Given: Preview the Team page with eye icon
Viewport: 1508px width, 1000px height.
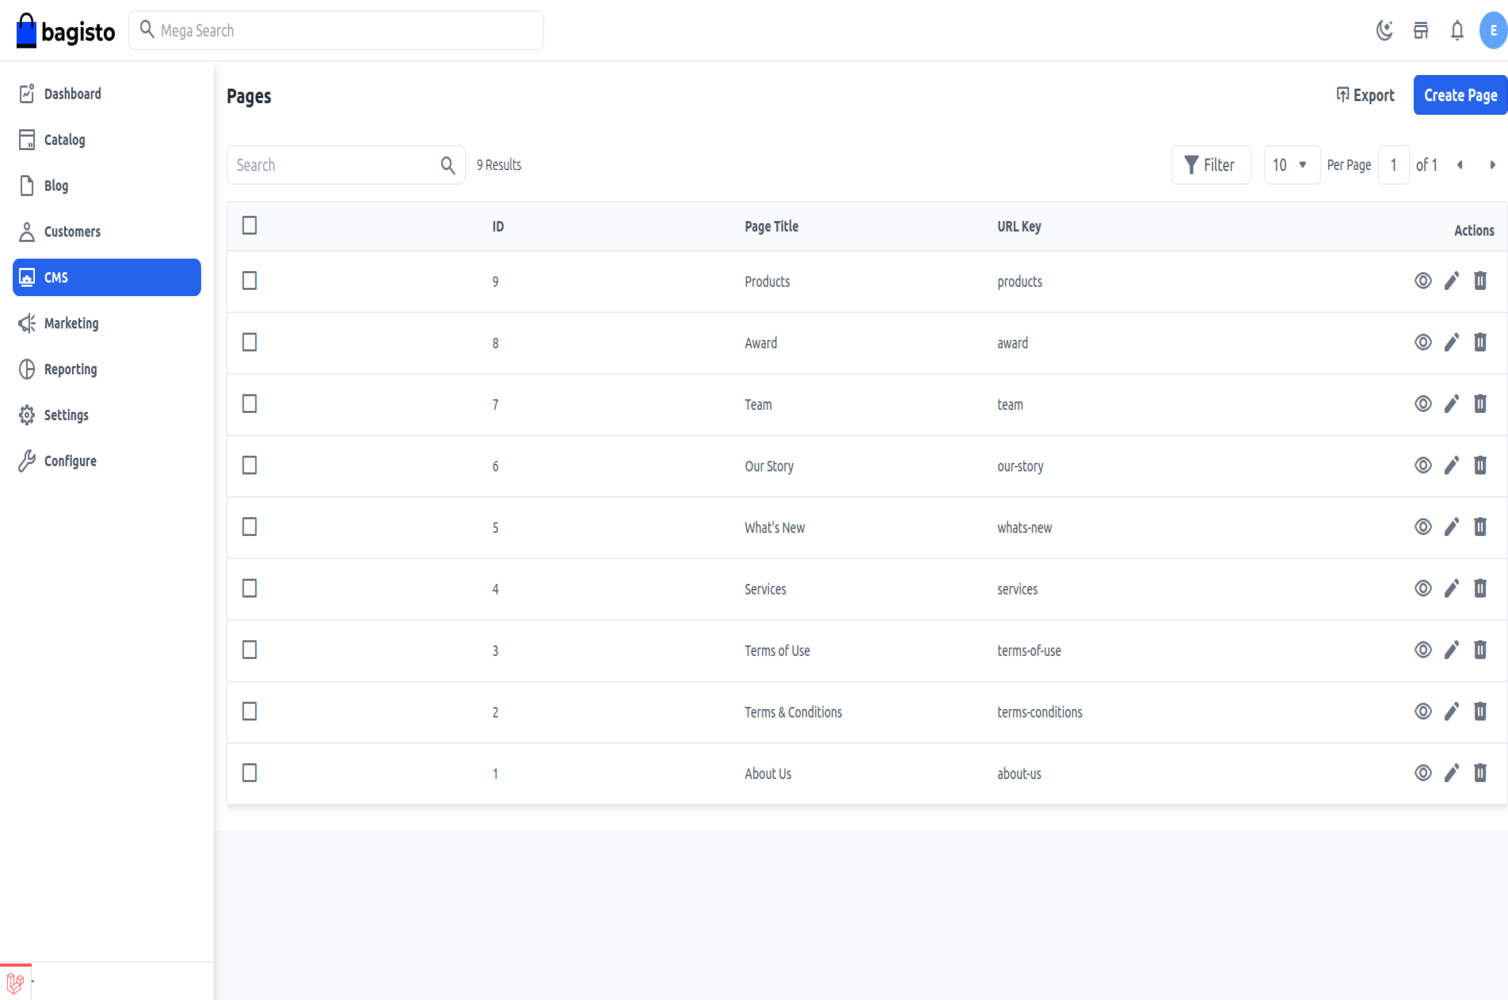Looking at the screenshot, I should coord(1423,404).
